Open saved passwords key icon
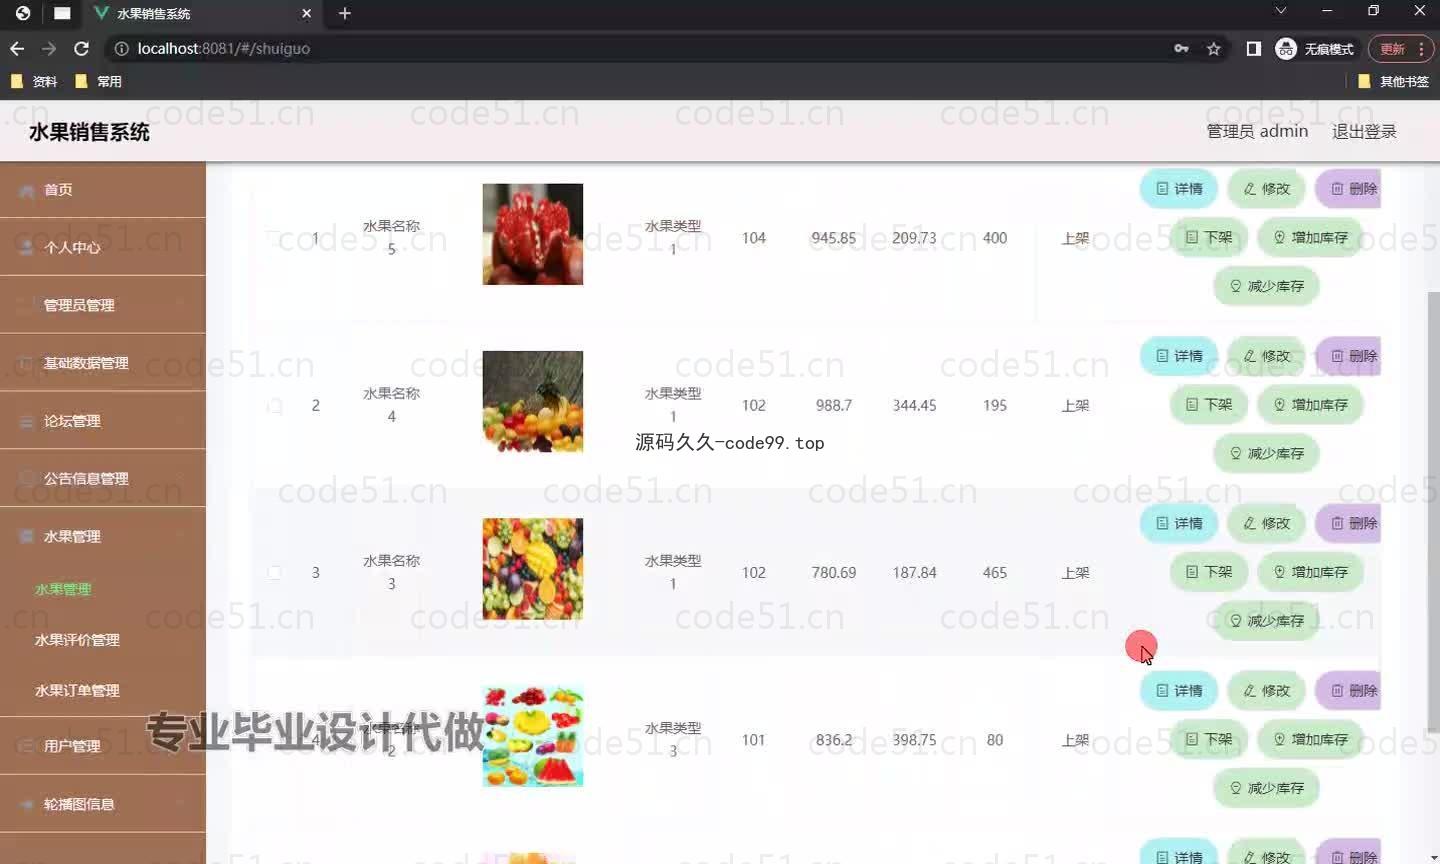 [1182, 48]
